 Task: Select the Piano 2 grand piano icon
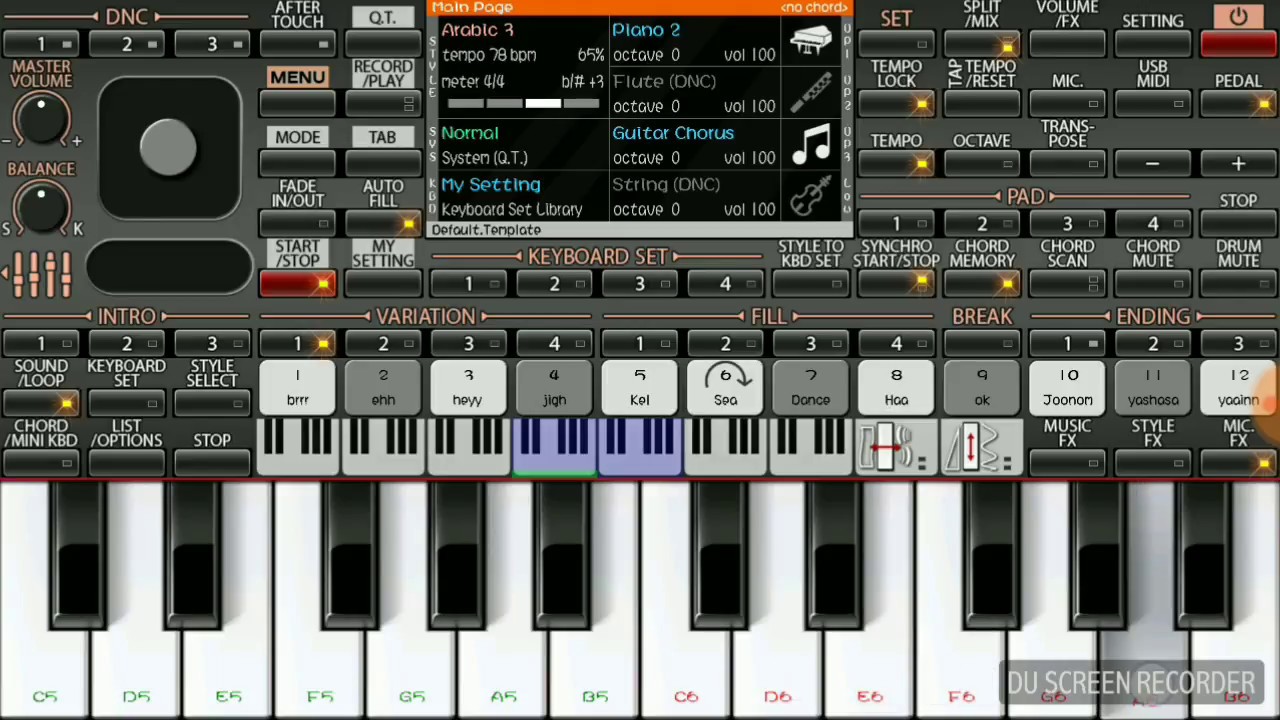[811, 42]
